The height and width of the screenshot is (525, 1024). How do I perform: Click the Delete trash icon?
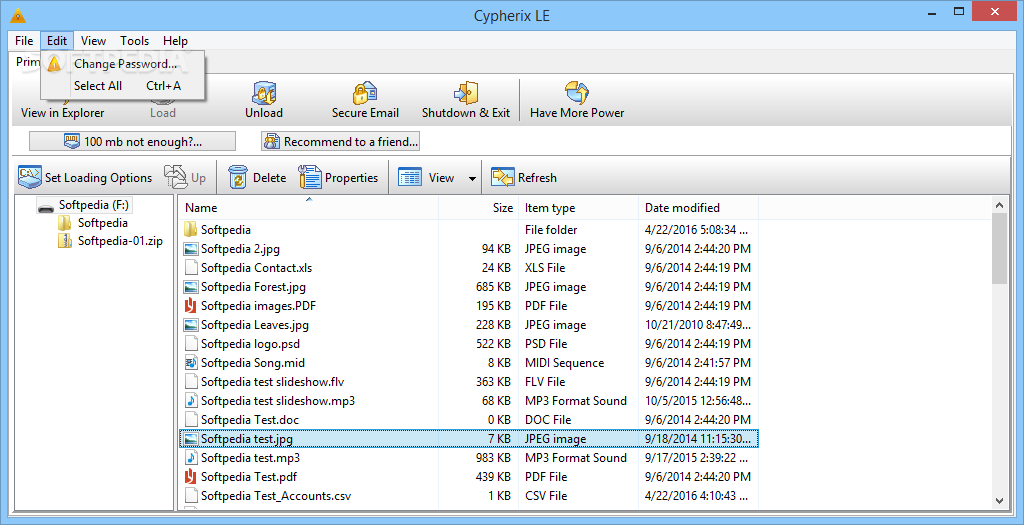click(x=238, y=177)
